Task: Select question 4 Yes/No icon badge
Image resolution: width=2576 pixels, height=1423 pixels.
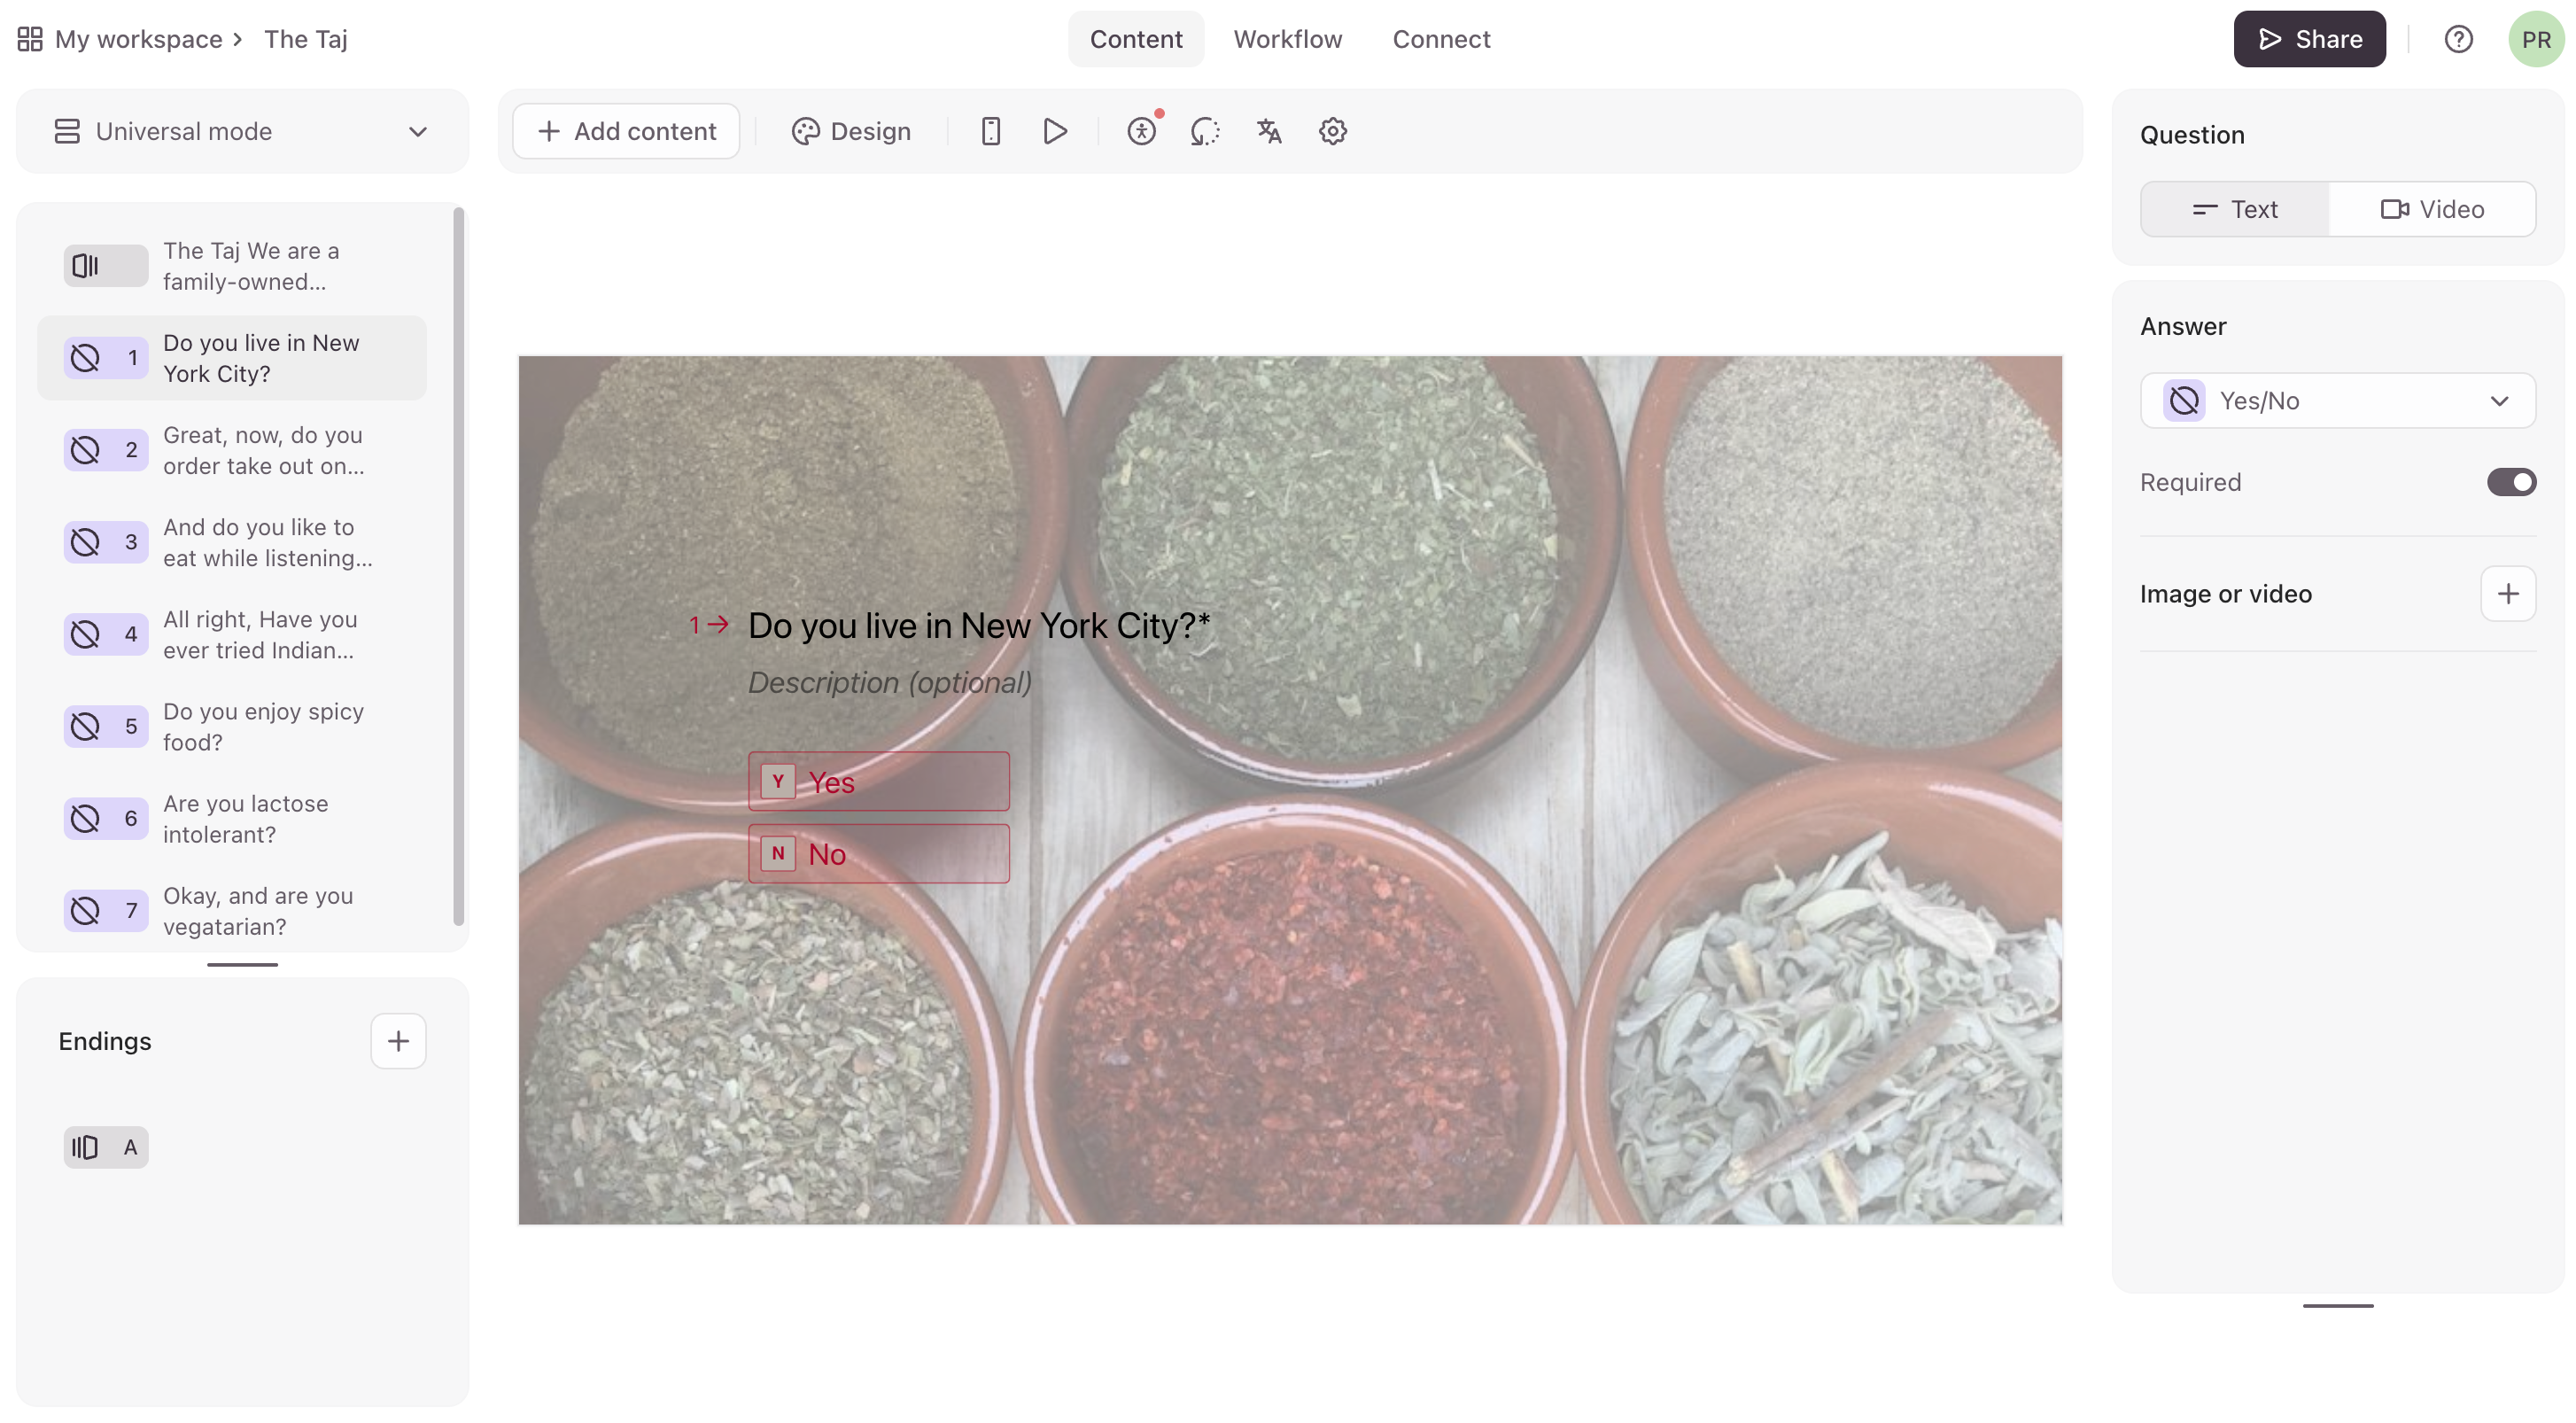Action: tap(106, 634)
